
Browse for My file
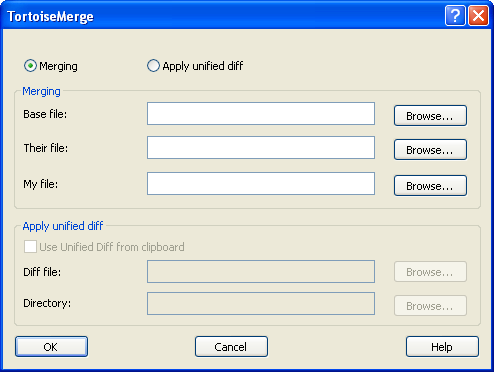(x=430, y=186)
